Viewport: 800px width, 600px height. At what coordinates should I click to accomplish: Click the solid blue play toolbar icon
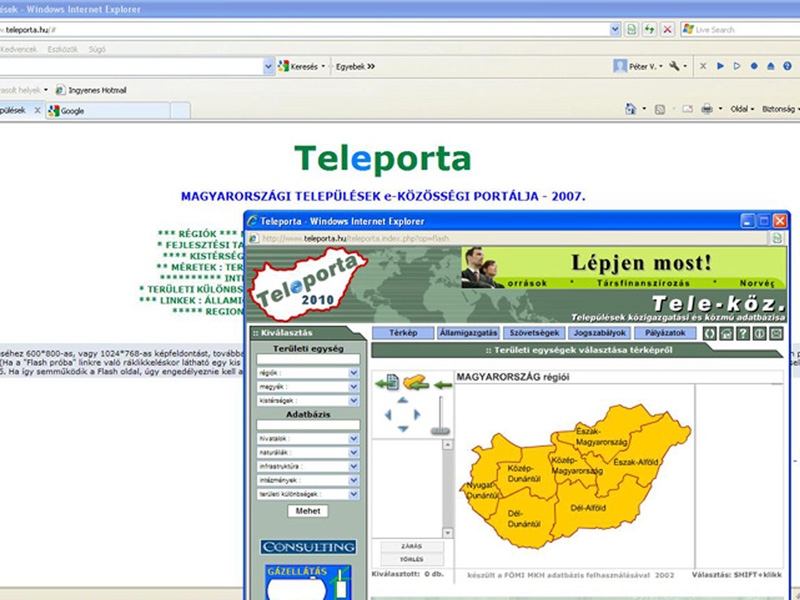[720, 66]
